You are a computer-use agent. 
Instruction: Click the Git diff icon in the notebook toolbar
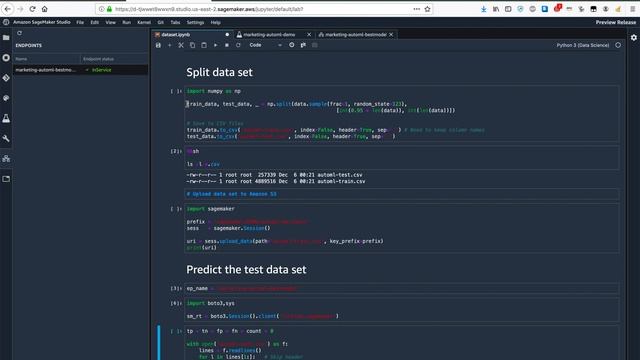coord(303,45)
